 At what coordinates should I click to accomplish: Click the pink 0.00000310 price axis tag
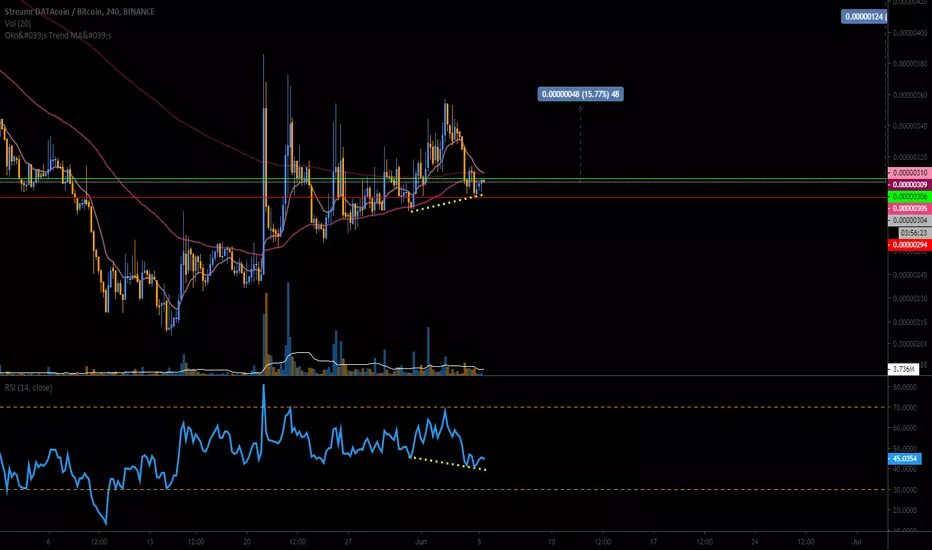coord(909,172)
